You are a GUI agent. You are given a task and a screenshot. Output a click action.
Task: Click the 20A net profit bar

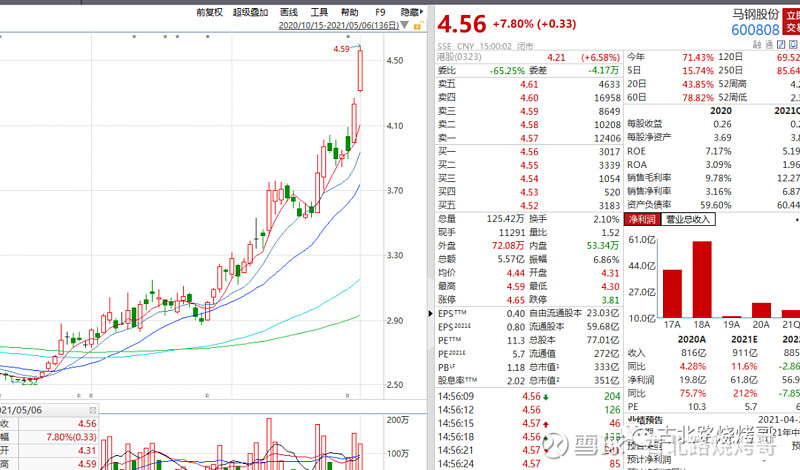761,310
